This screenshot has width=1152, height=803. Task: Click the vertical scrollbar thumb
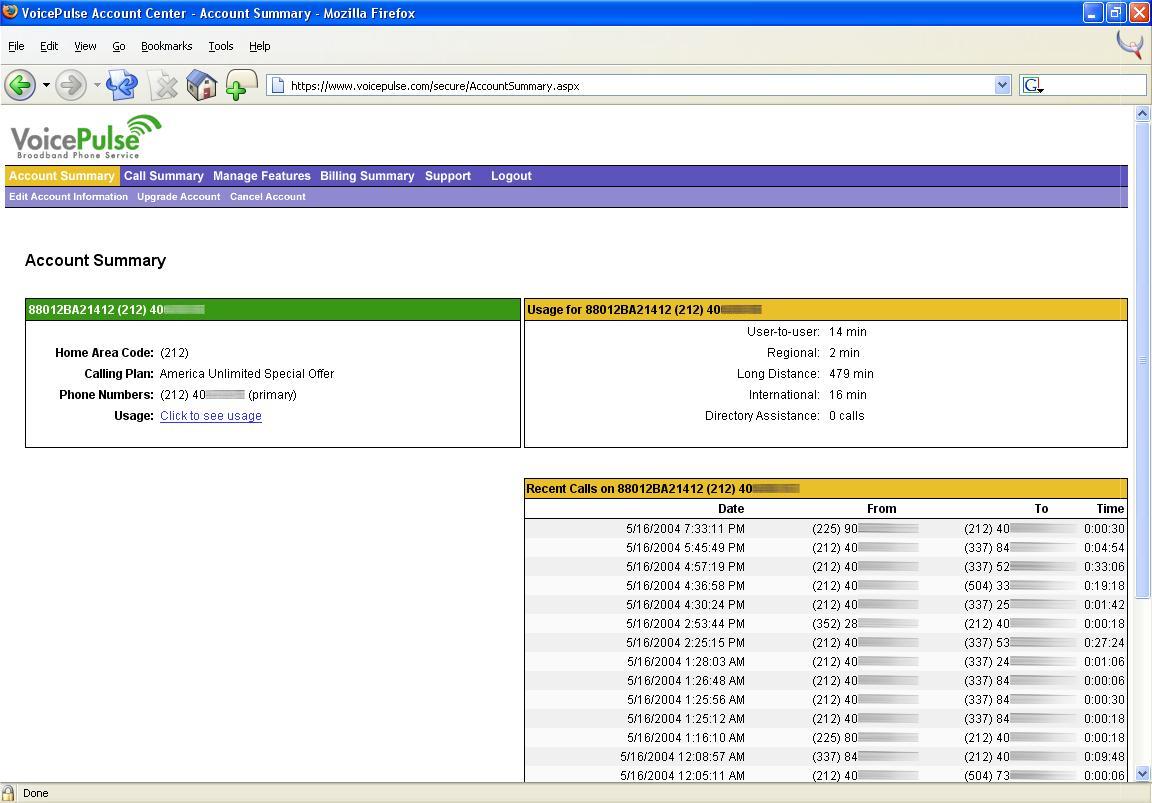(x=1142, y=360)
